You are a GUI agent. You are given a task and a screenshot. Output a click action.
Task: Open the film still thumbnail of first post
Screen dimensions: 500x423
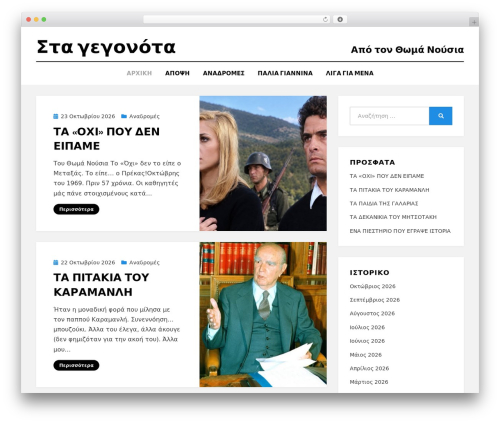263,163
